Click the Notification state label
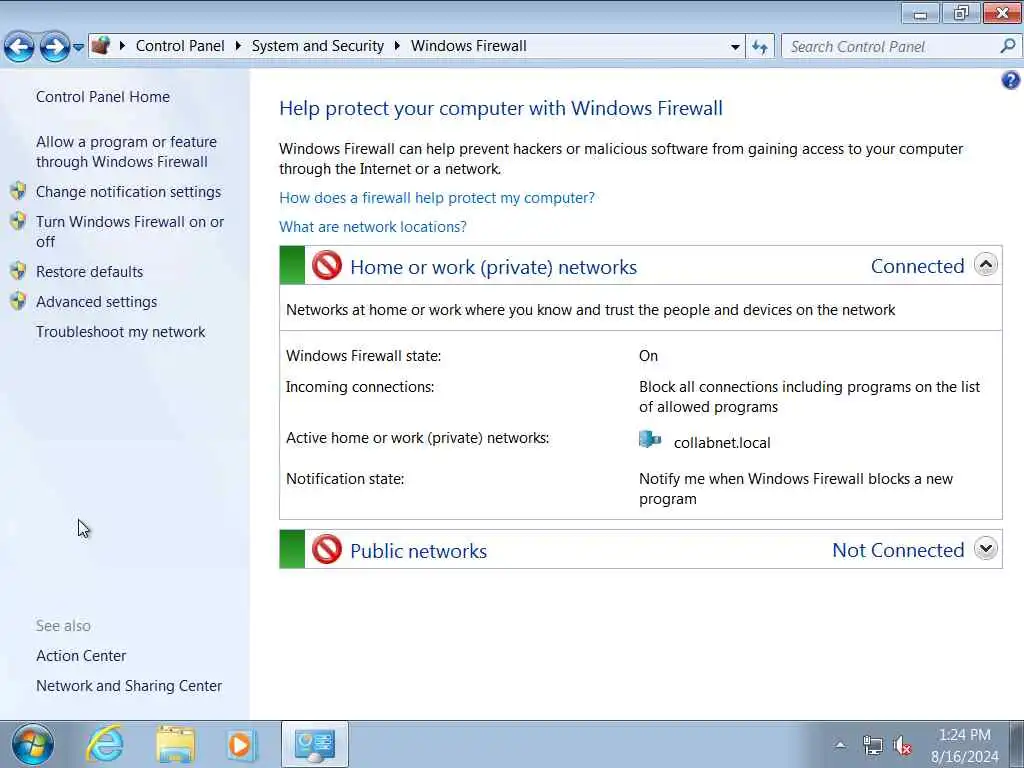Image resolution: width=1024 pixels, height=768 pixels. tap(345, 479)
